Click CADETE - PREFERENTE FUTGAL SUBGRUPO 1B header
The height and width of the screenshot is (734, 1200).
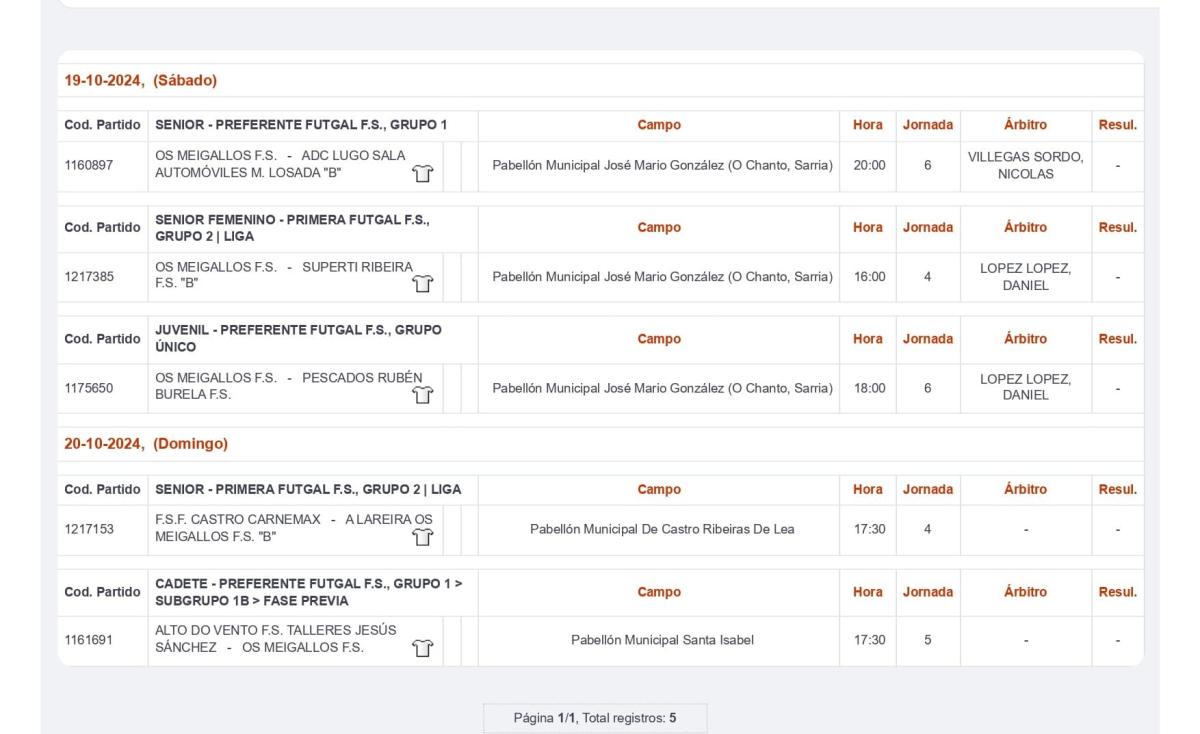pos(308,591)
